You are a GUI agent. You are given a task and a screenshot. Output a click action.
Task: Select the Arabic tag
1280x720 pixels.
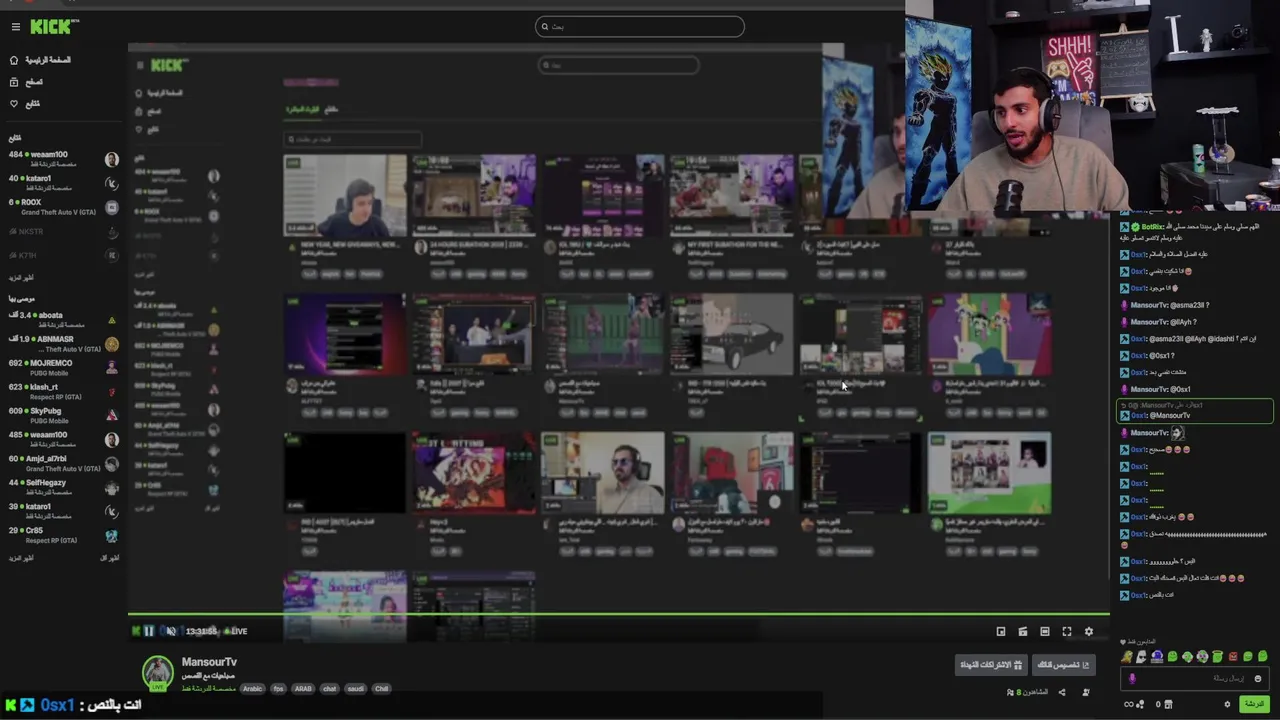(x=252, y=689)
